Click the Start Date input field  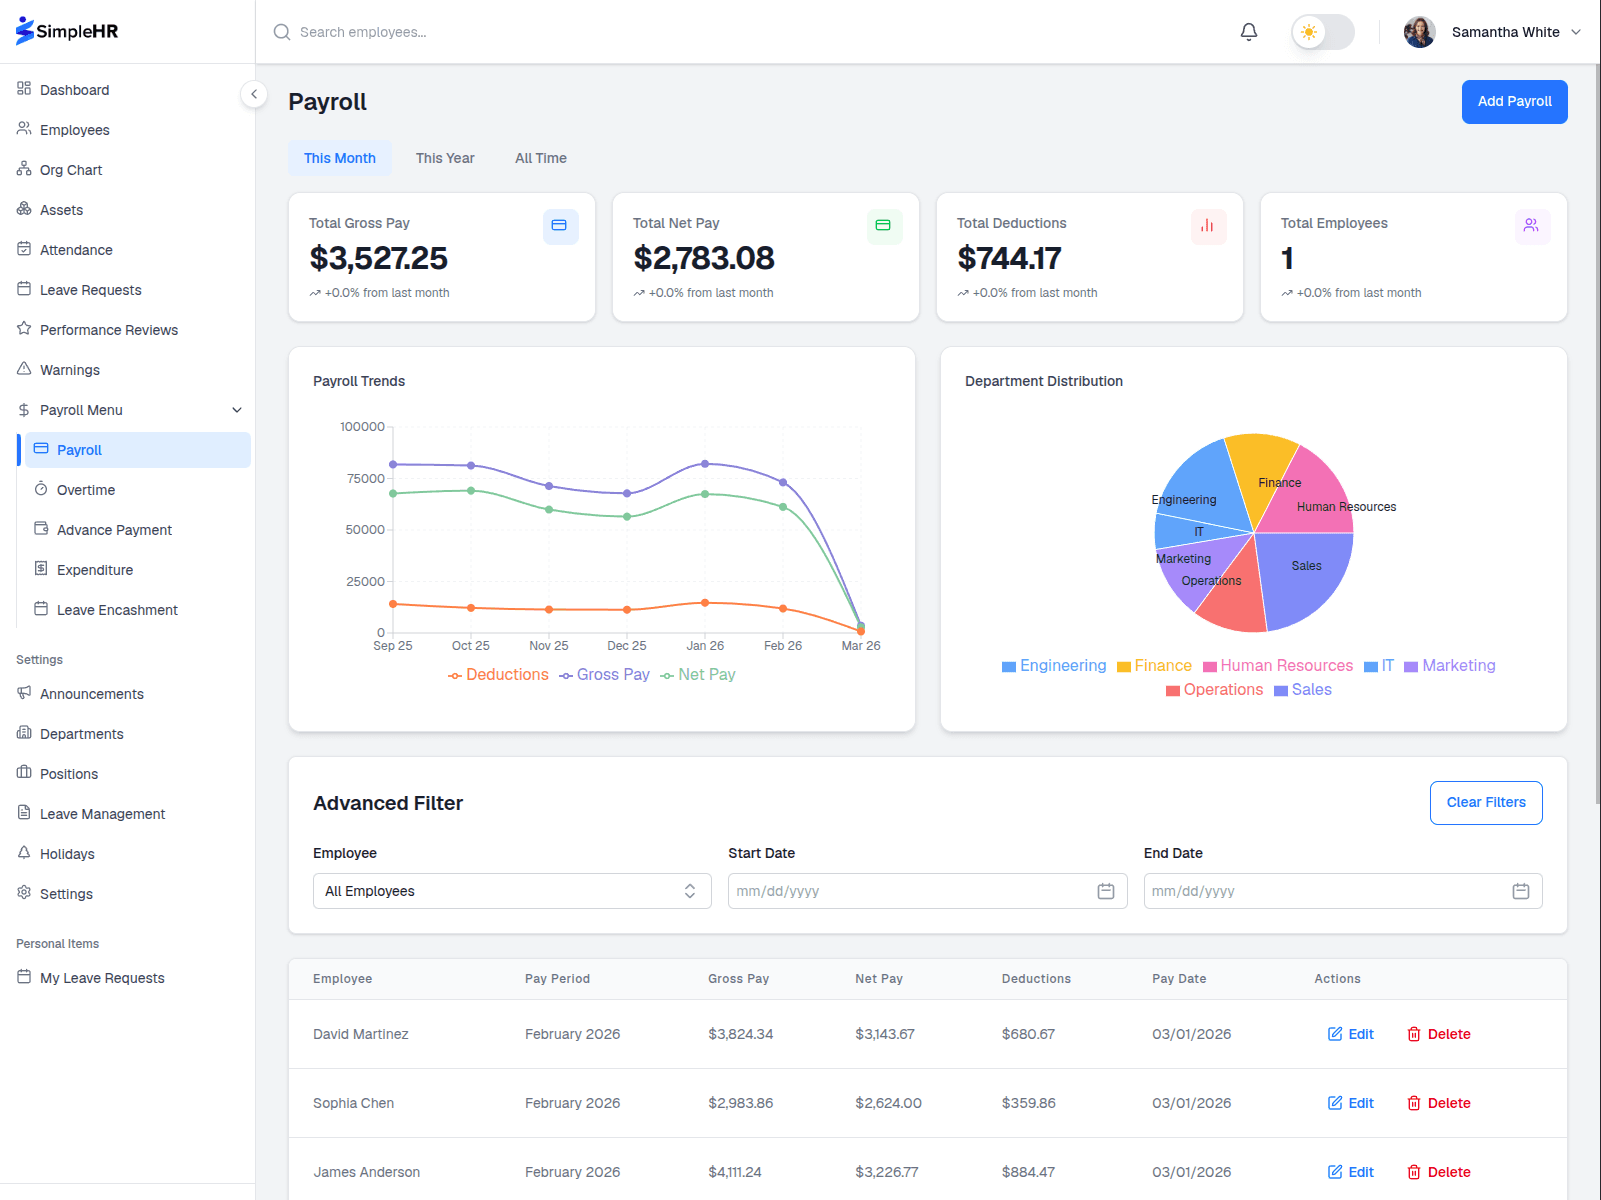pyautogui.click(x=900, y=891)
